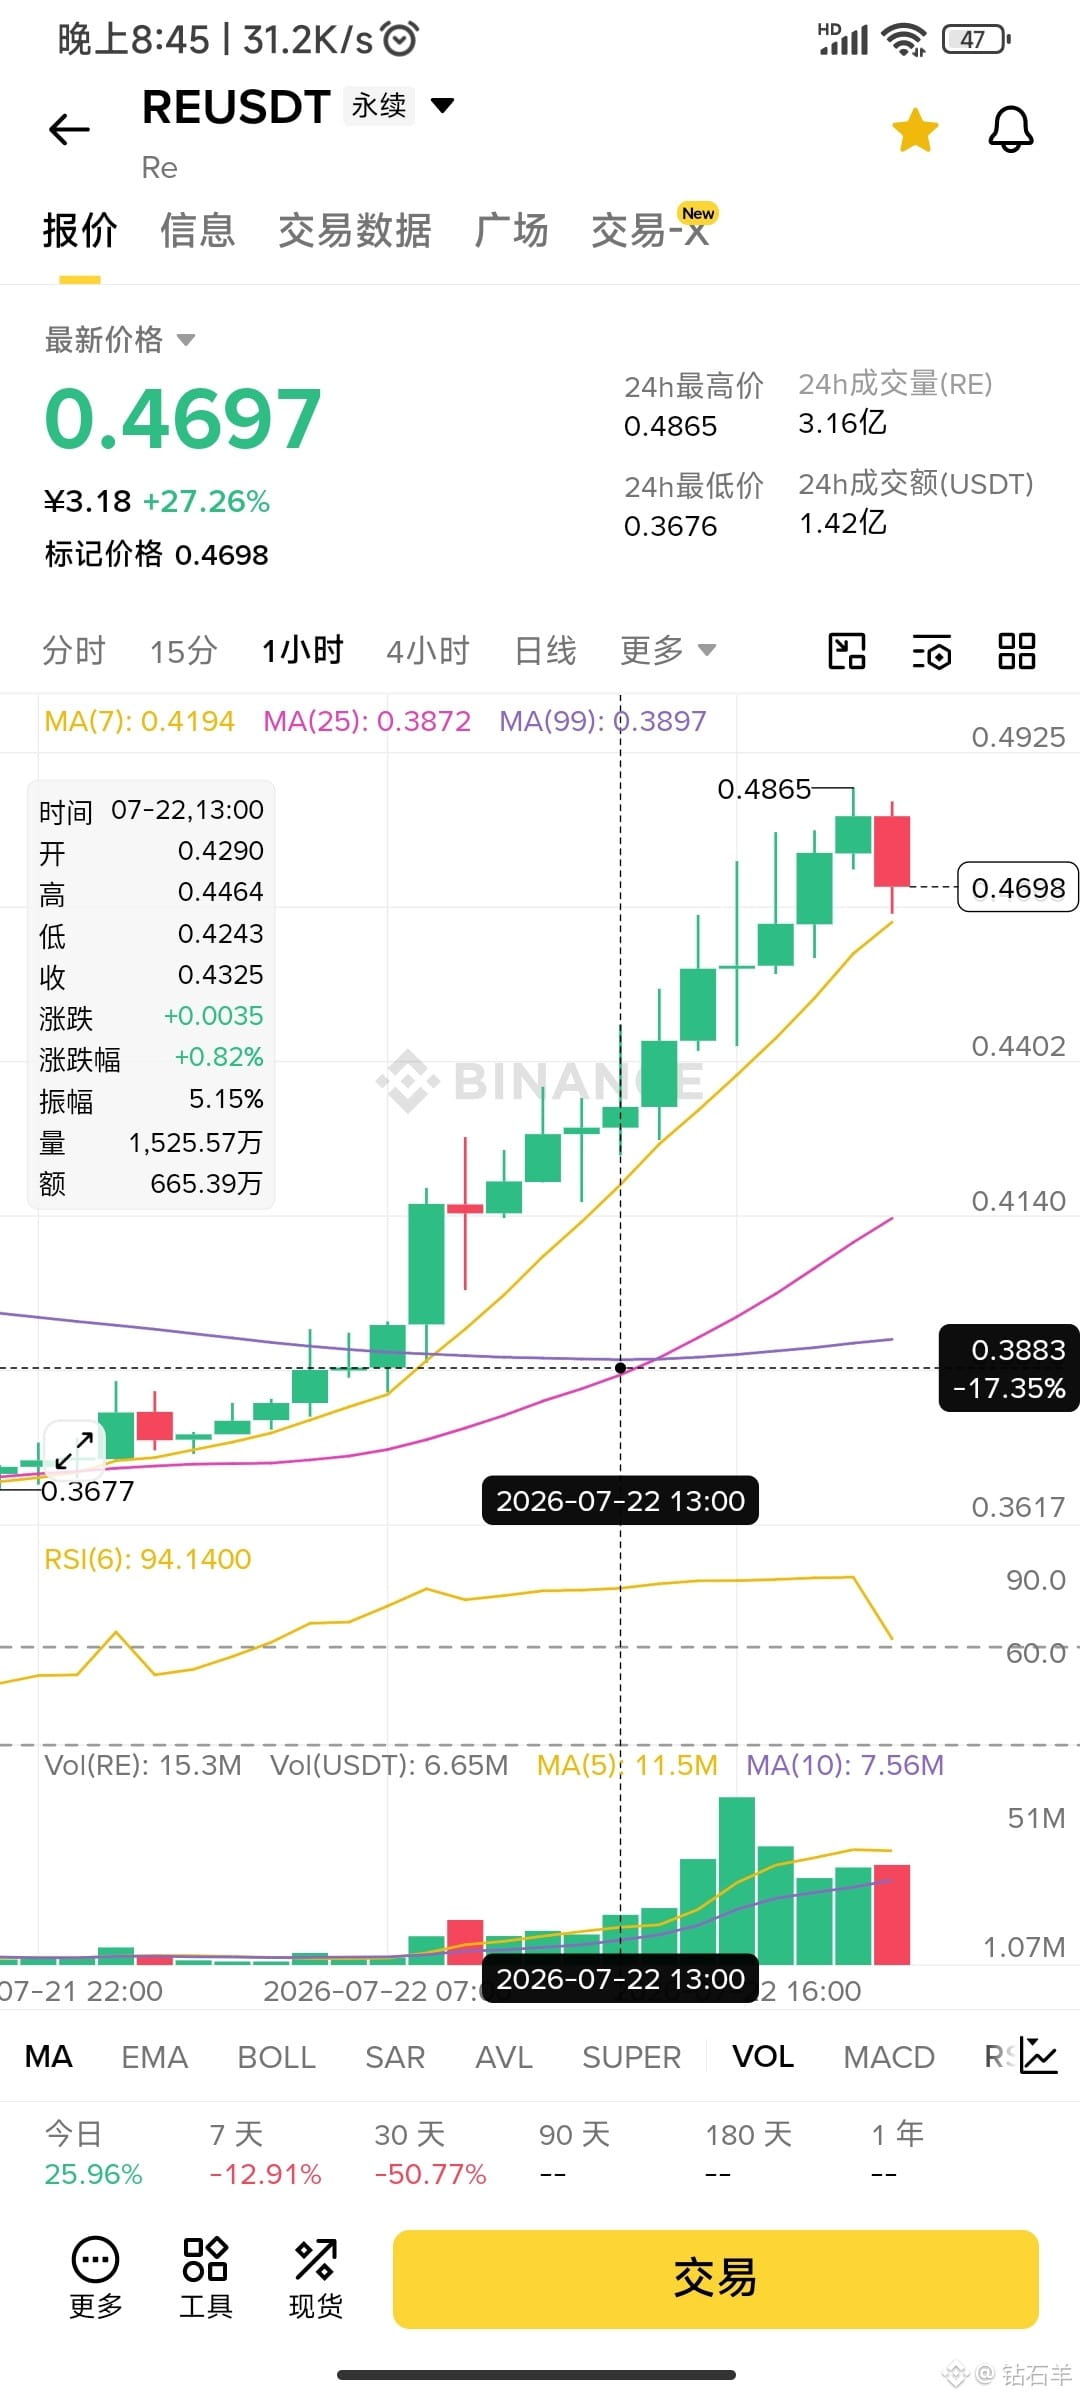The image size is (1080, 2400).
Task: Go to the 广场 tab
Action: (x=511, y=231)
